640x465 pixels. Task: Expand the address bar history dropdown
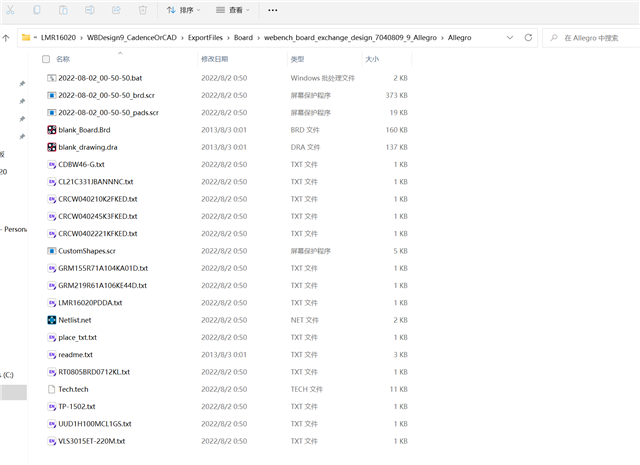point(510,38)
